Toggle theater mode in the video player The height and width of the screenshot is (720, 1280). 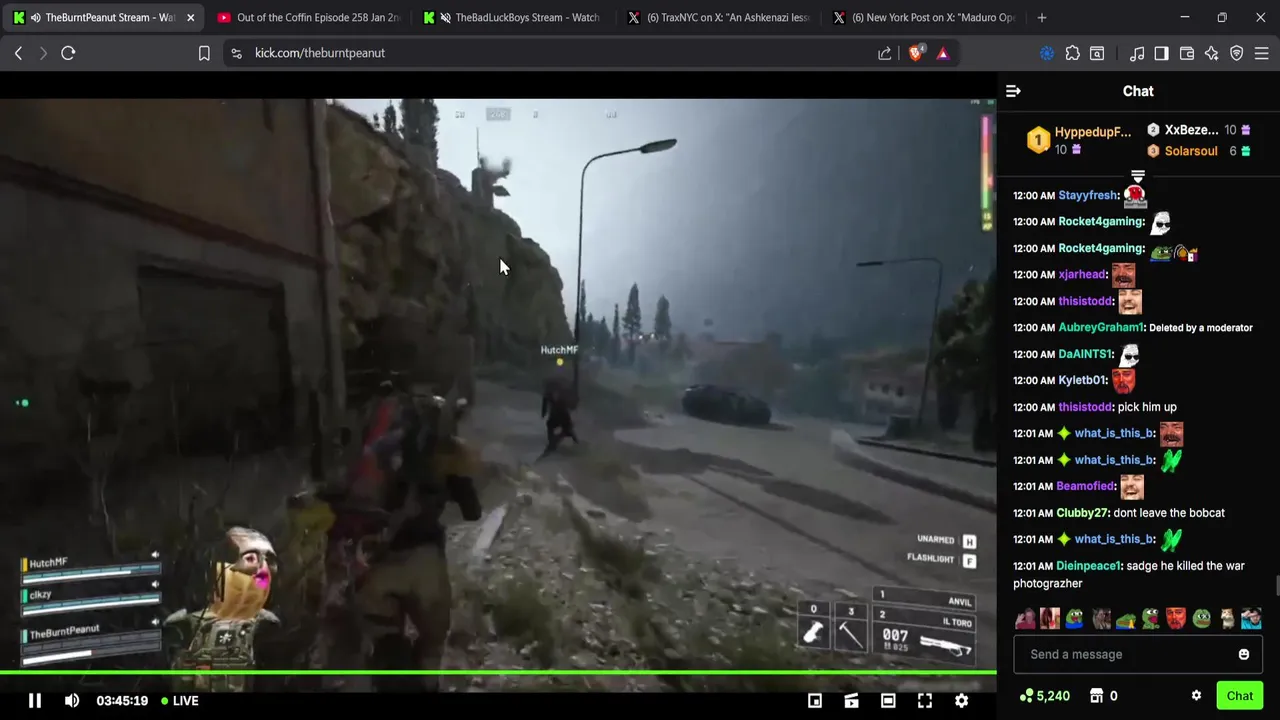[x=888, y=701]
